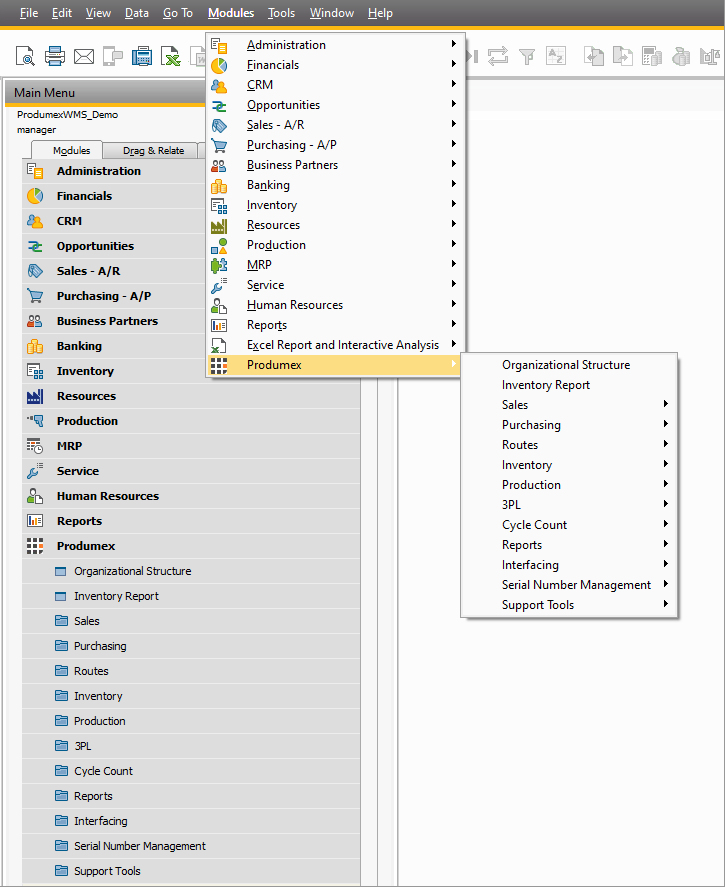This screenshot has height=887, width=725.
Task: Click ProdumexWMS_Demo company name text
Action: pos(67,114)
